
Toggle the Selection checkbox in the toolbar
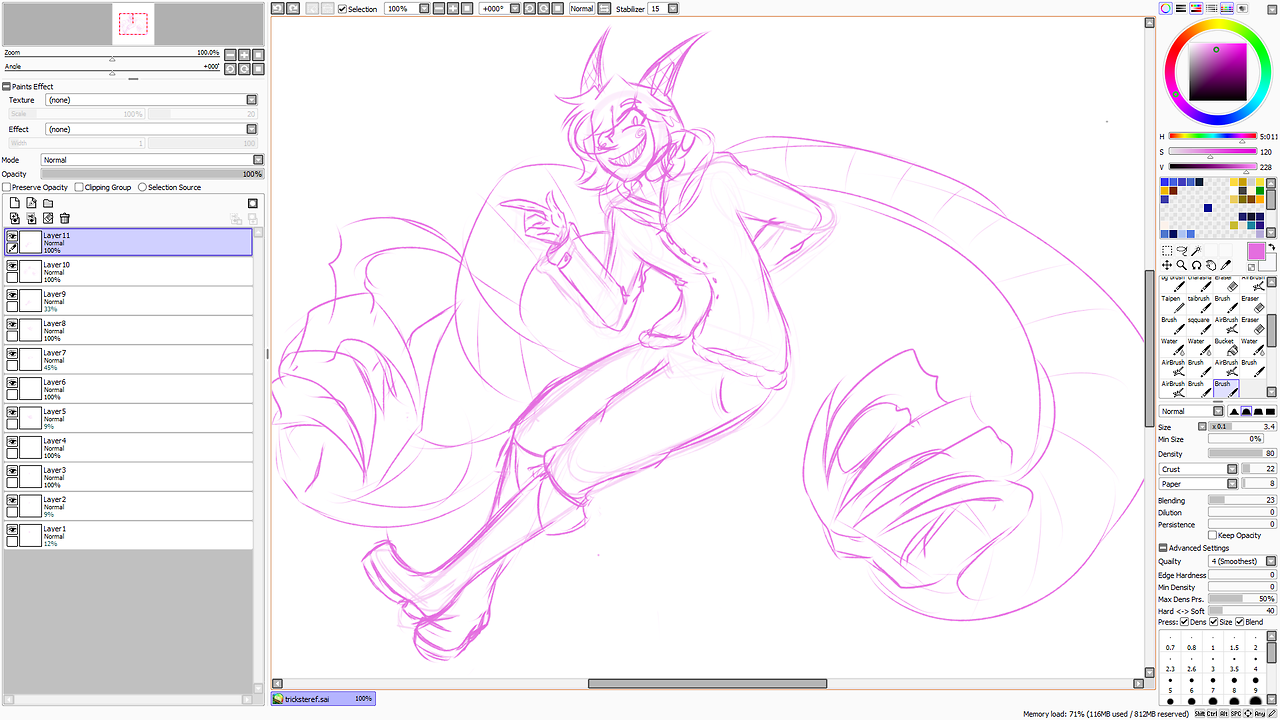[x=343, y=9]
